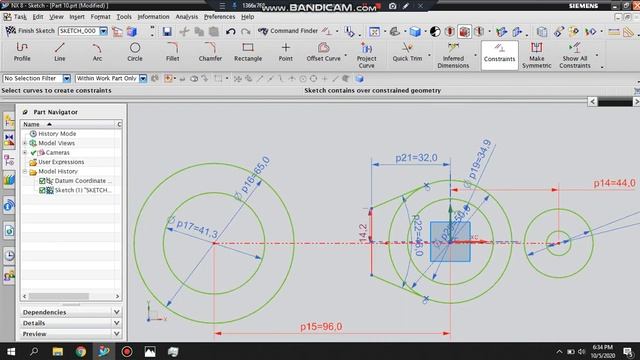Uncheck the Sketch (1) checkbox
This screenshot has width=640, height=360.
(x=42, y=190)
